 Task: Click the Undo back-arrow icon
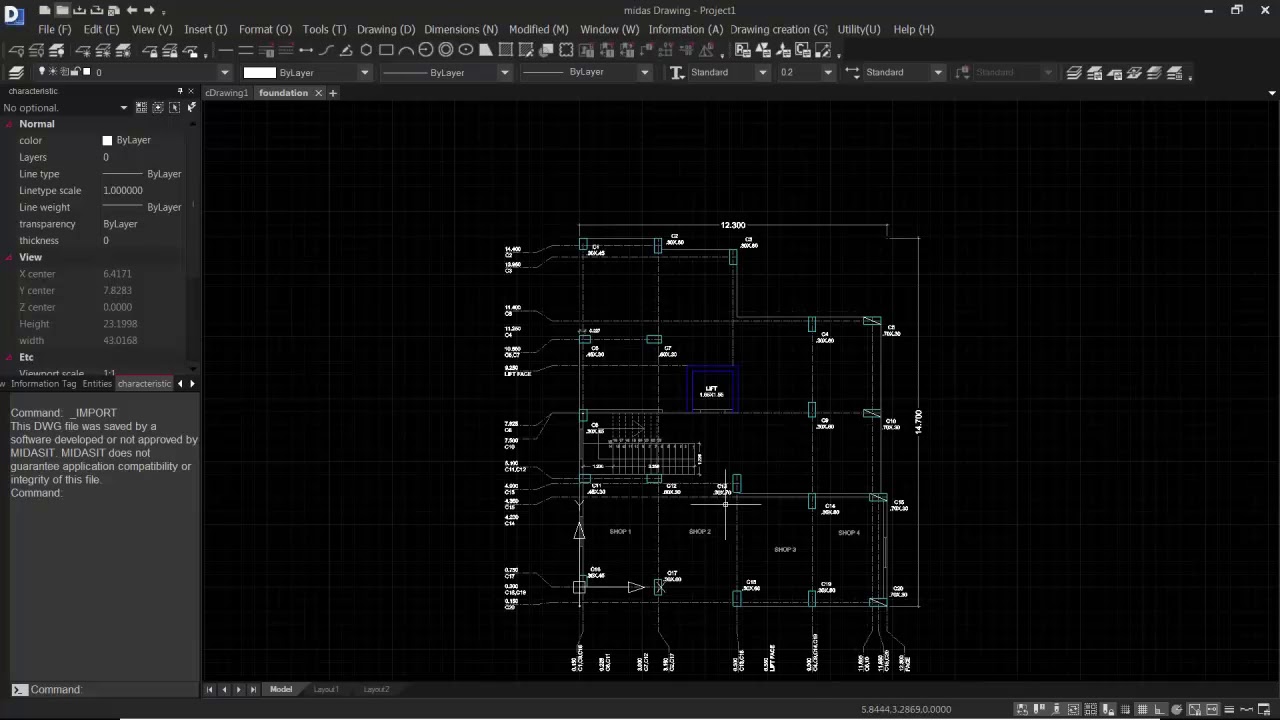pyautogui.click(x=132, y=10)
